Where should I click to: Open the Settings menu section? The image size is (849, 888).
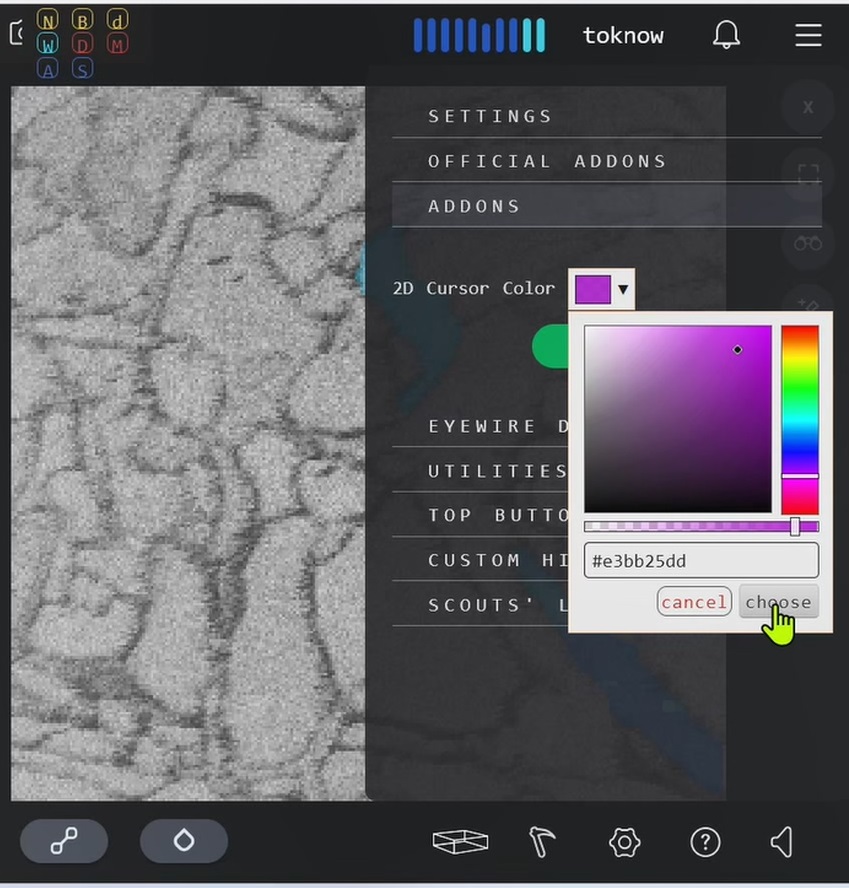[490, 116]
